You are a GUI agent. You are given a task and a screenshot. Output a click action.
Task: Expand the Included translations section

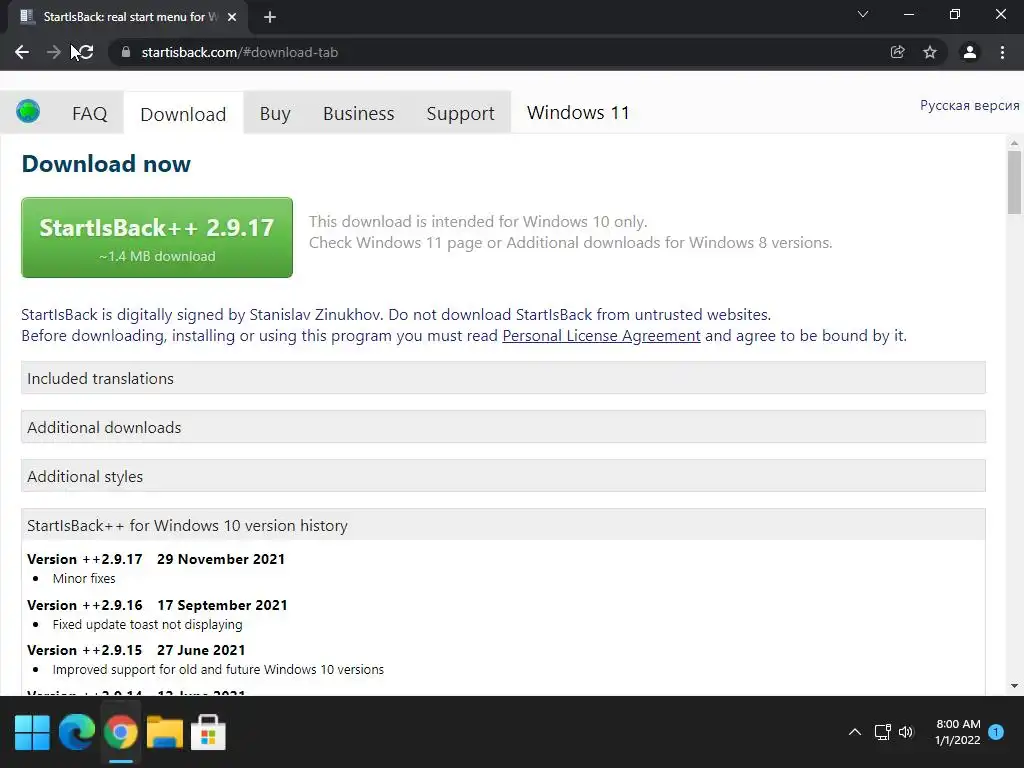(503, 378)
